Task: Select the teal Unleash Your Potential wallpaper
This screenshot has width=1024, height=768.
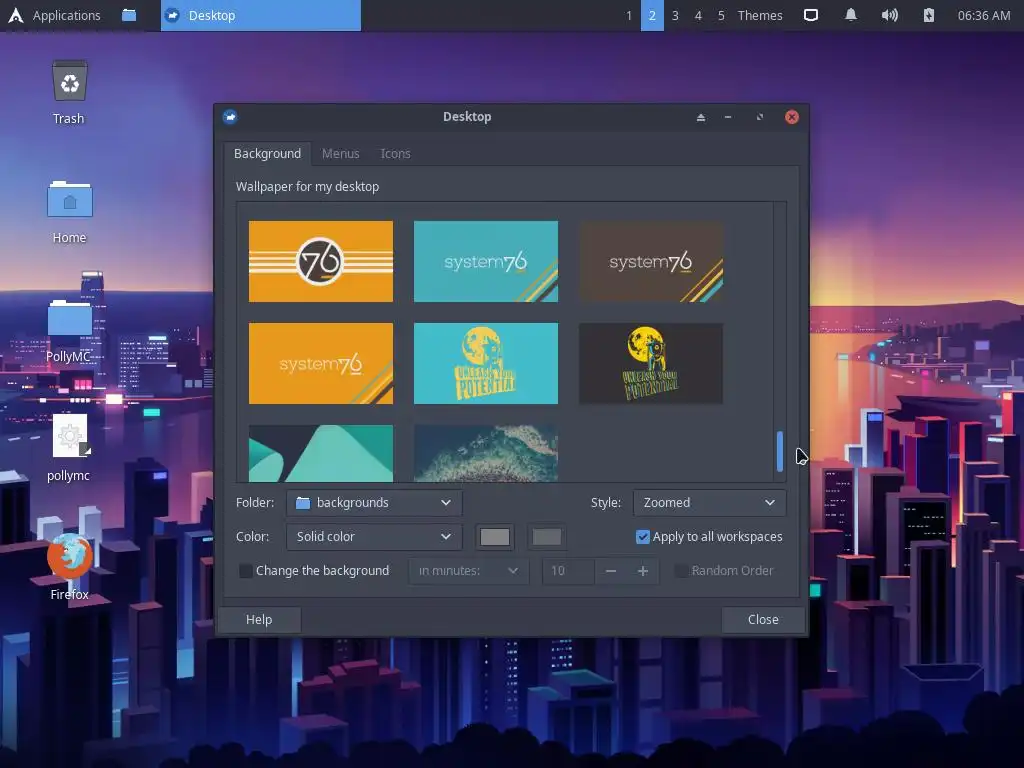Action: [486, 363]
